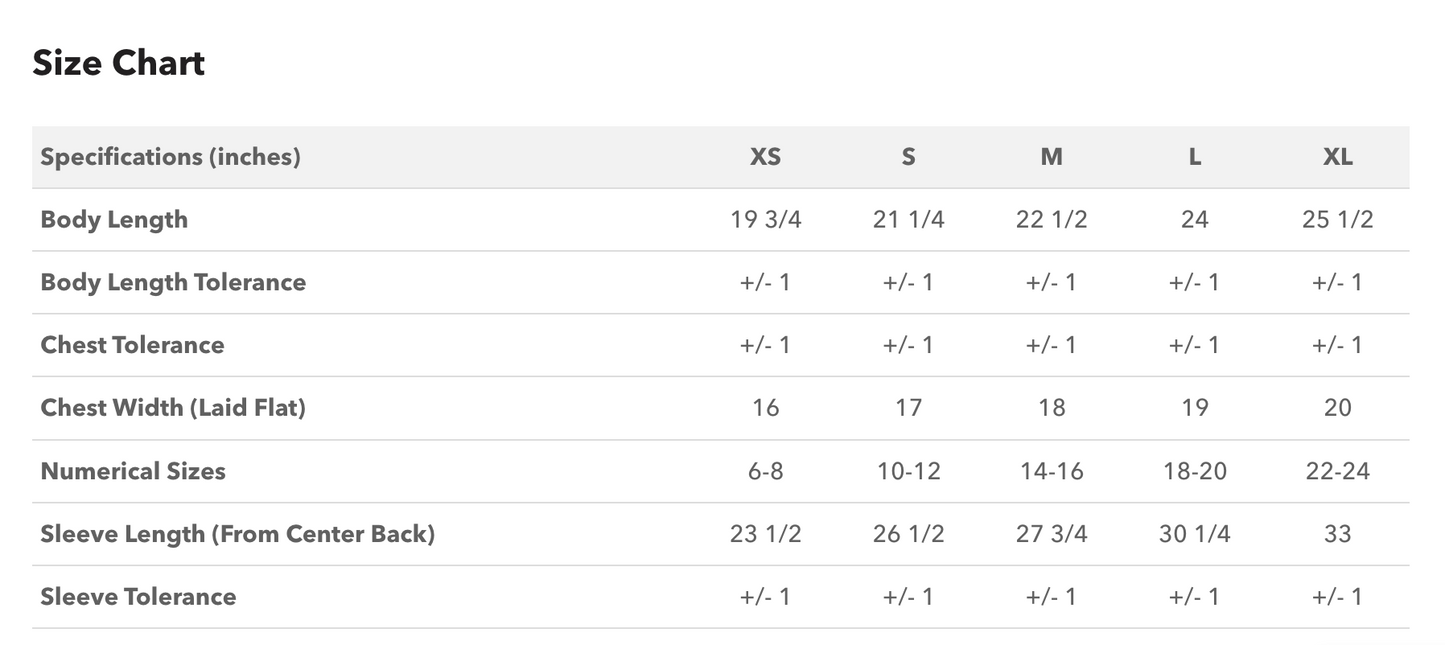Click Sleeve Length (From Center Back) label
Viewport: 1445px width, 645px height.
[237, 534]
